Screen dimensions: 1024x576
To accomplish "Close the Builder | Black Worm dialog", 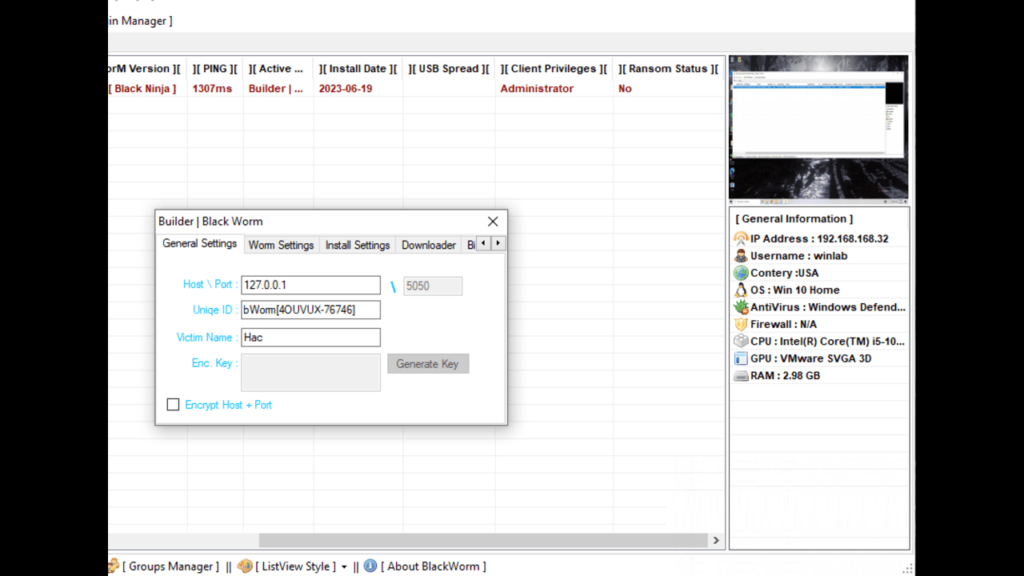I will tap(492, 221).
